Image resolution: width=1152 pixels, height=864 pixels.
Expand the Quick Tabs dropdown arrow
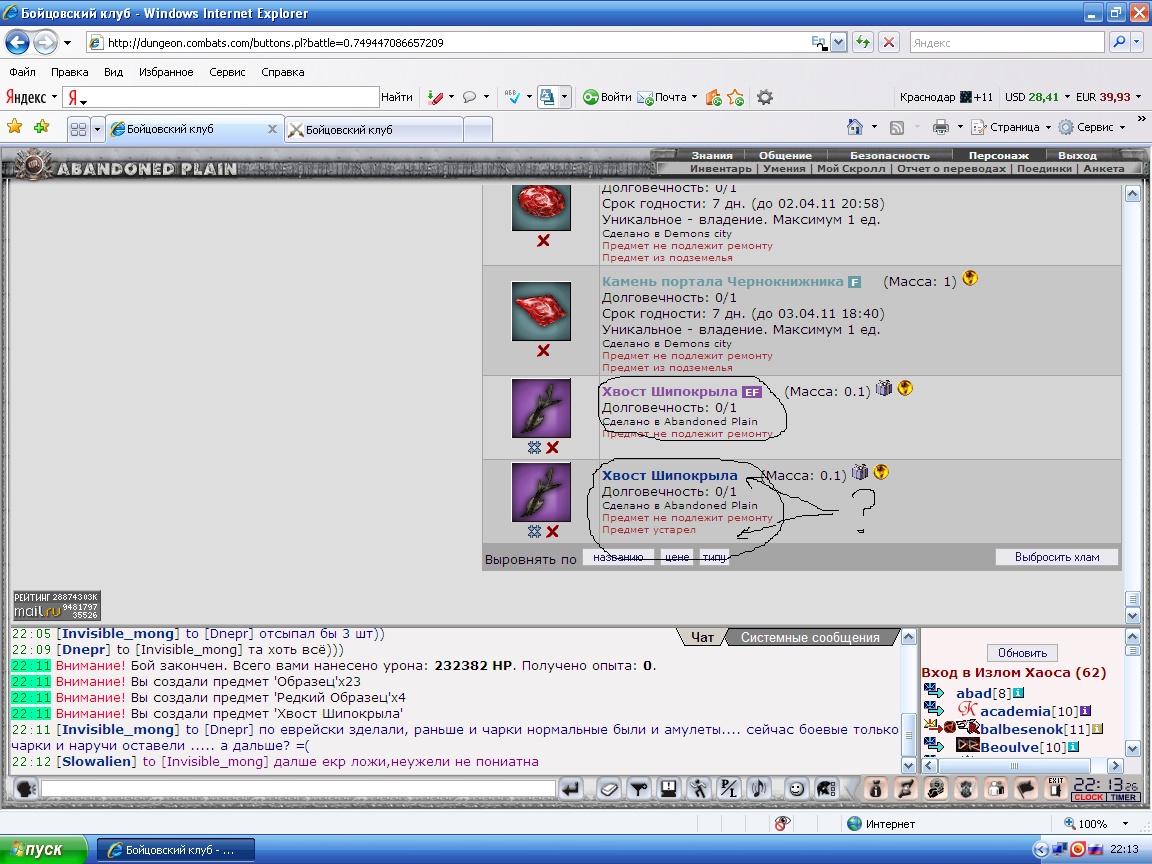pyautogui.click(x=97, y=129)
